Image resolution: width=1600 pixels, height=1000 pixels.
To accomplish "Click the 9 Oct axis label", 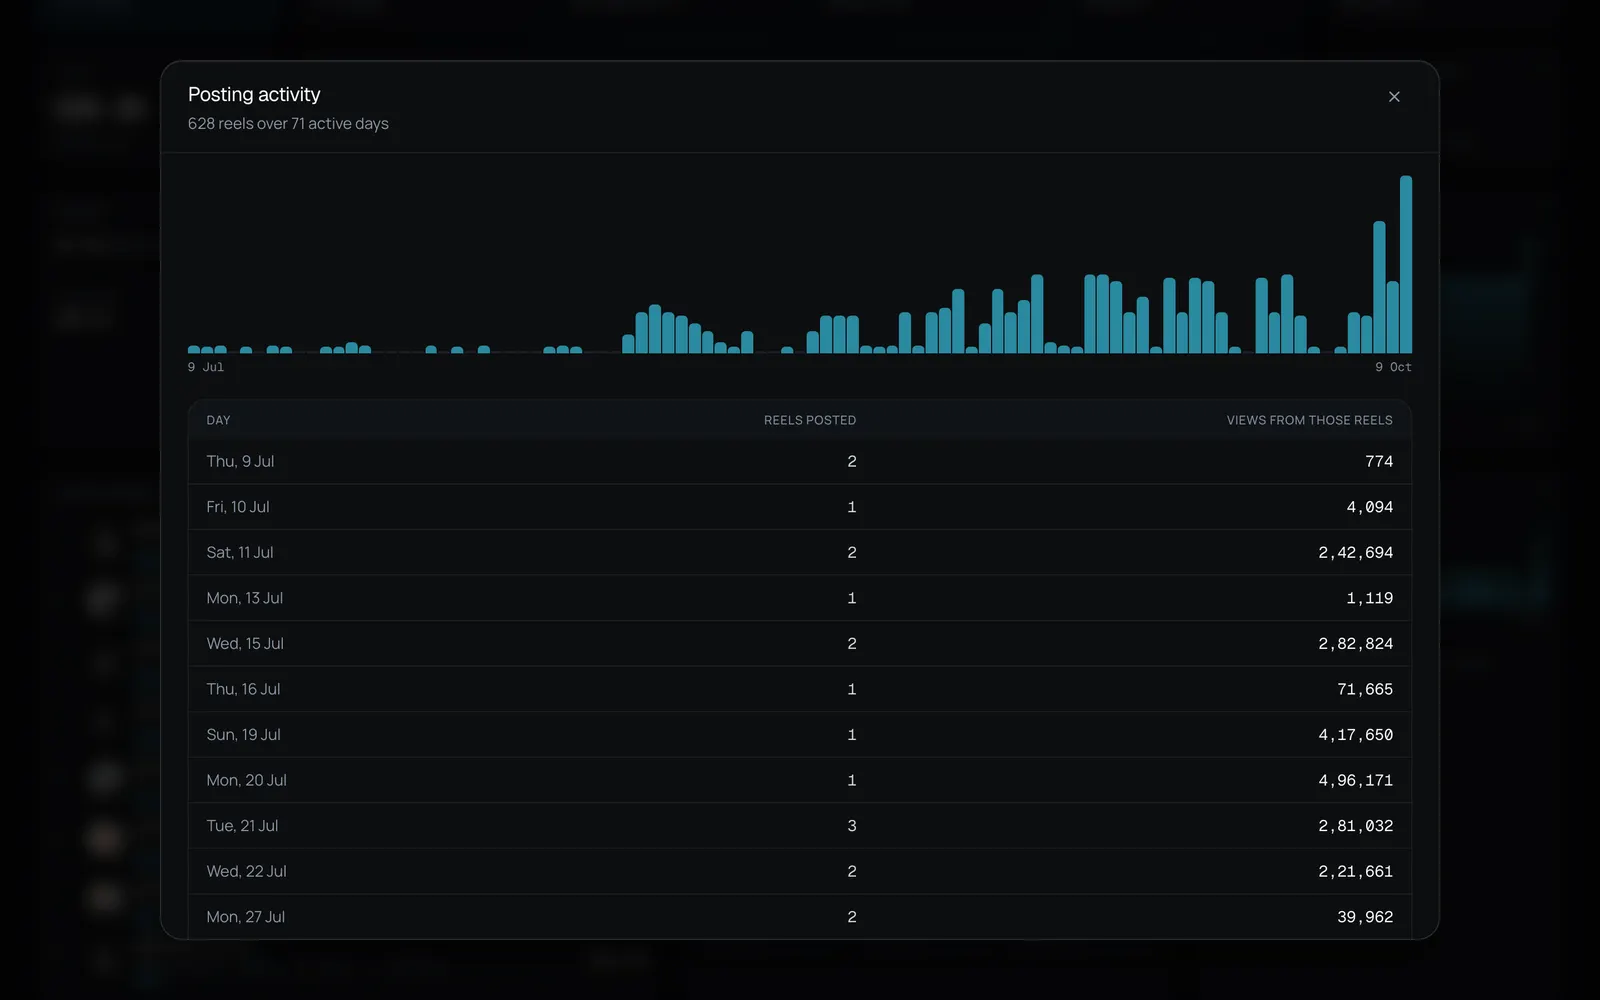I will click(1393, 367).
